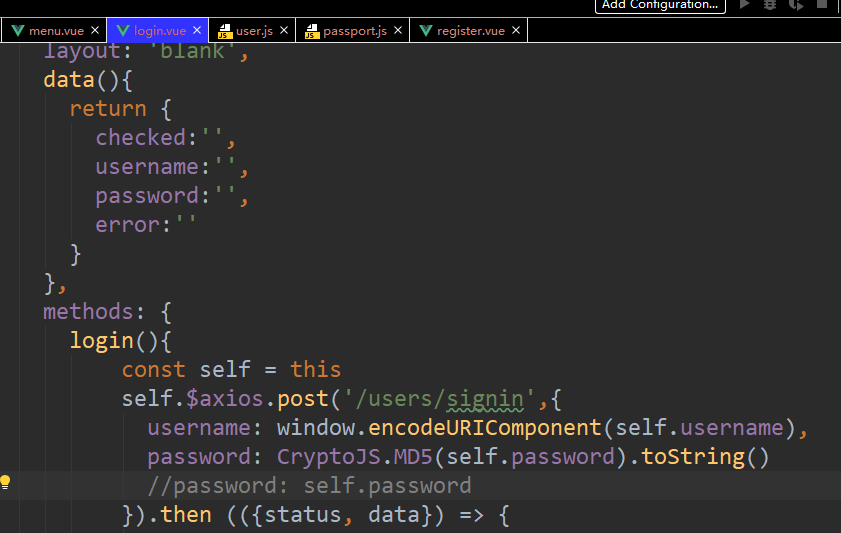Click the 'then' method call
This screenshot has height=533, width=841.
point(186,515)
